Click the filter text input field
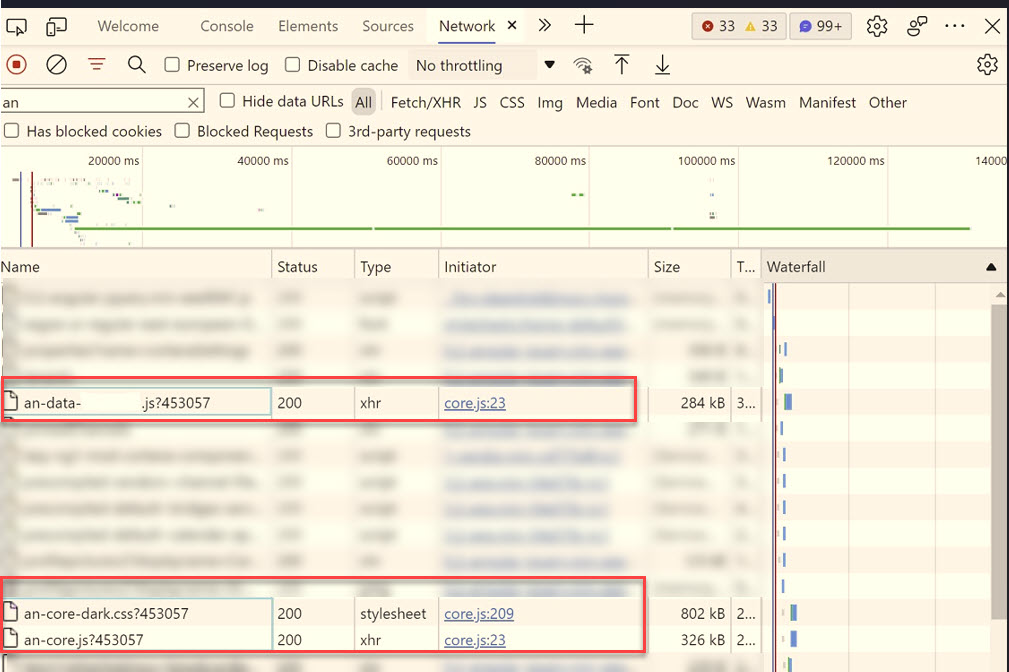Image resolution: width=1009 pixels, height=672 pixels. point(93,102)
